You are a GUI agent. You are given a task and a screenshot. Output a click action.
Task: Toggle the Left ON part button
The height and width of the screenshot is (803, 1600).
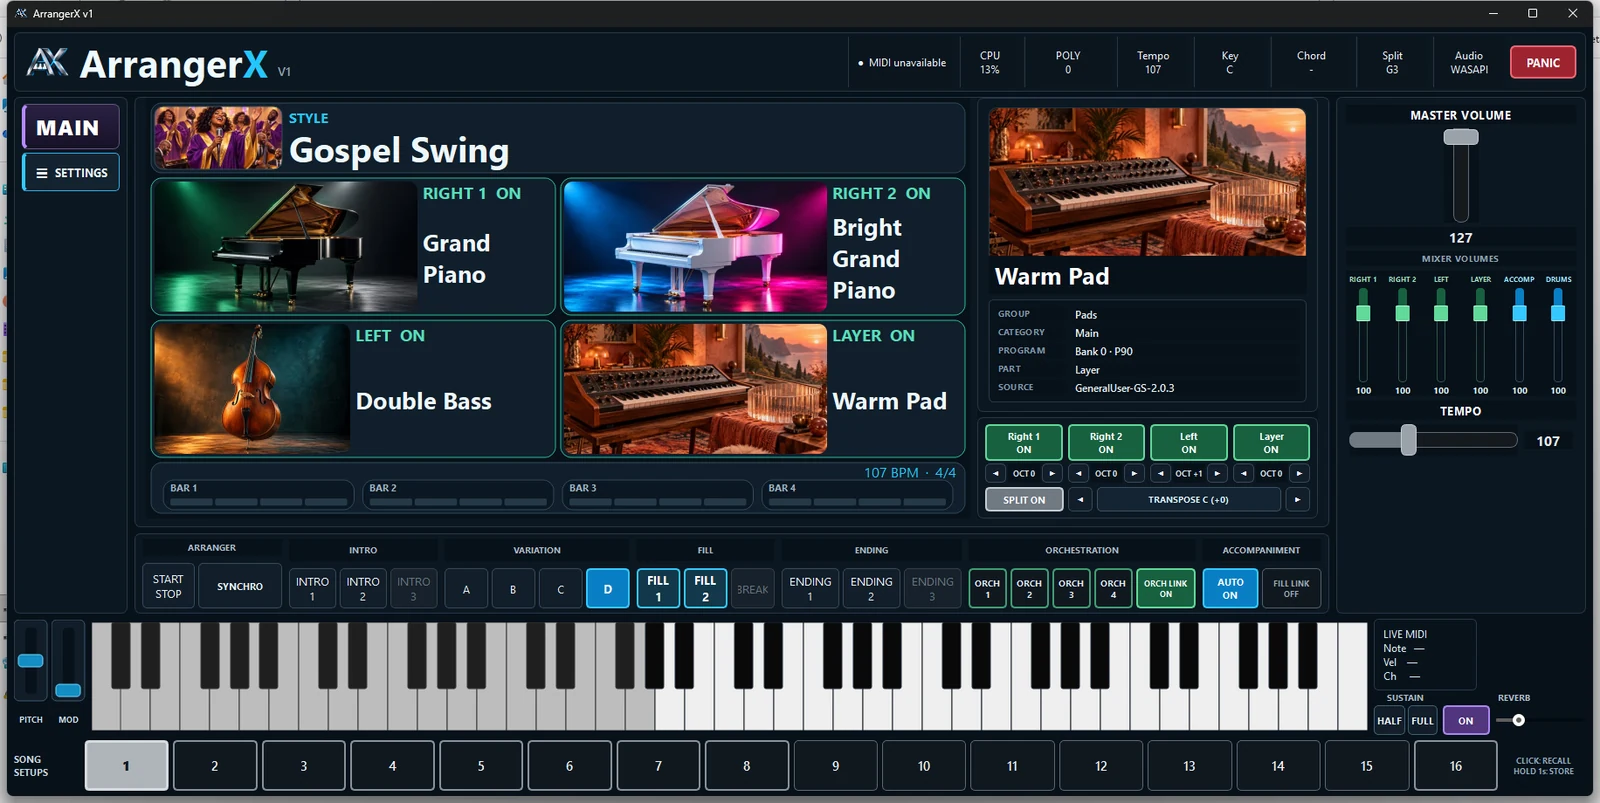pyautogui.click(x=1188, y=443)
